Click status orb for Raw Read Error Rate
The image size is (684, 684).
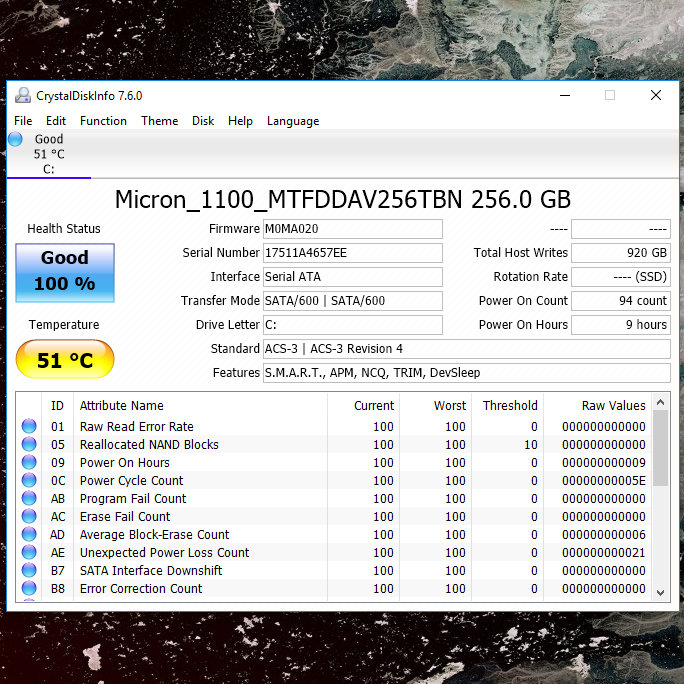tap(29, 427)
